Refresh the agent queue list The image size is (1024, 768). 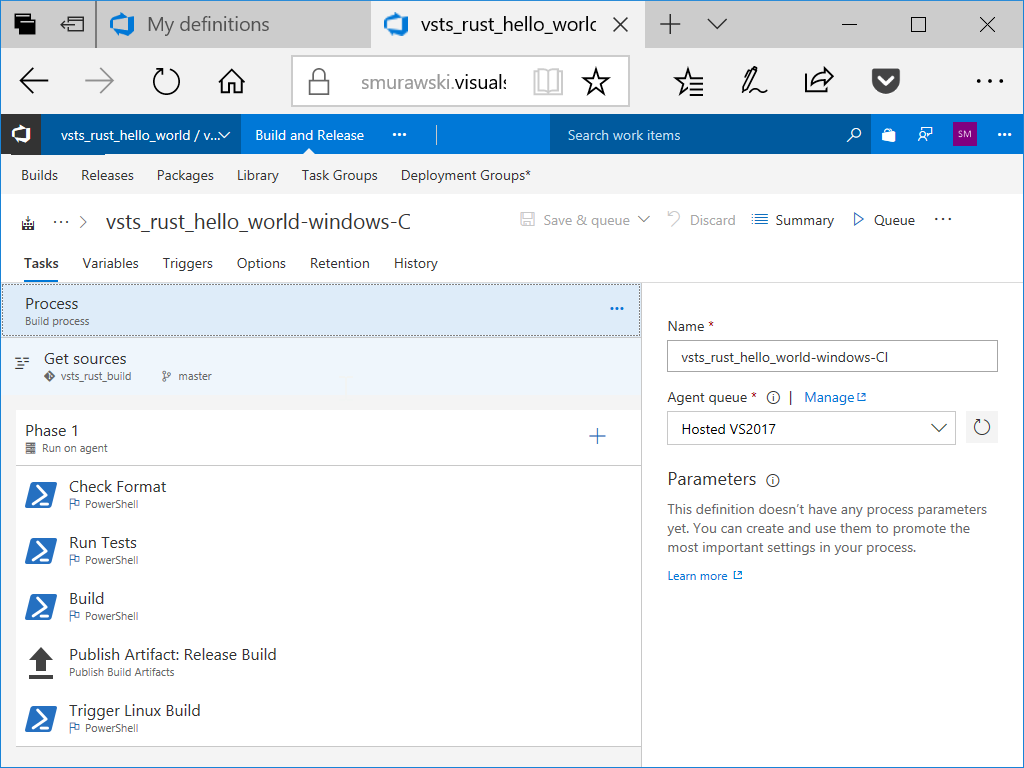pyautogui.click(x=982, y=428)
